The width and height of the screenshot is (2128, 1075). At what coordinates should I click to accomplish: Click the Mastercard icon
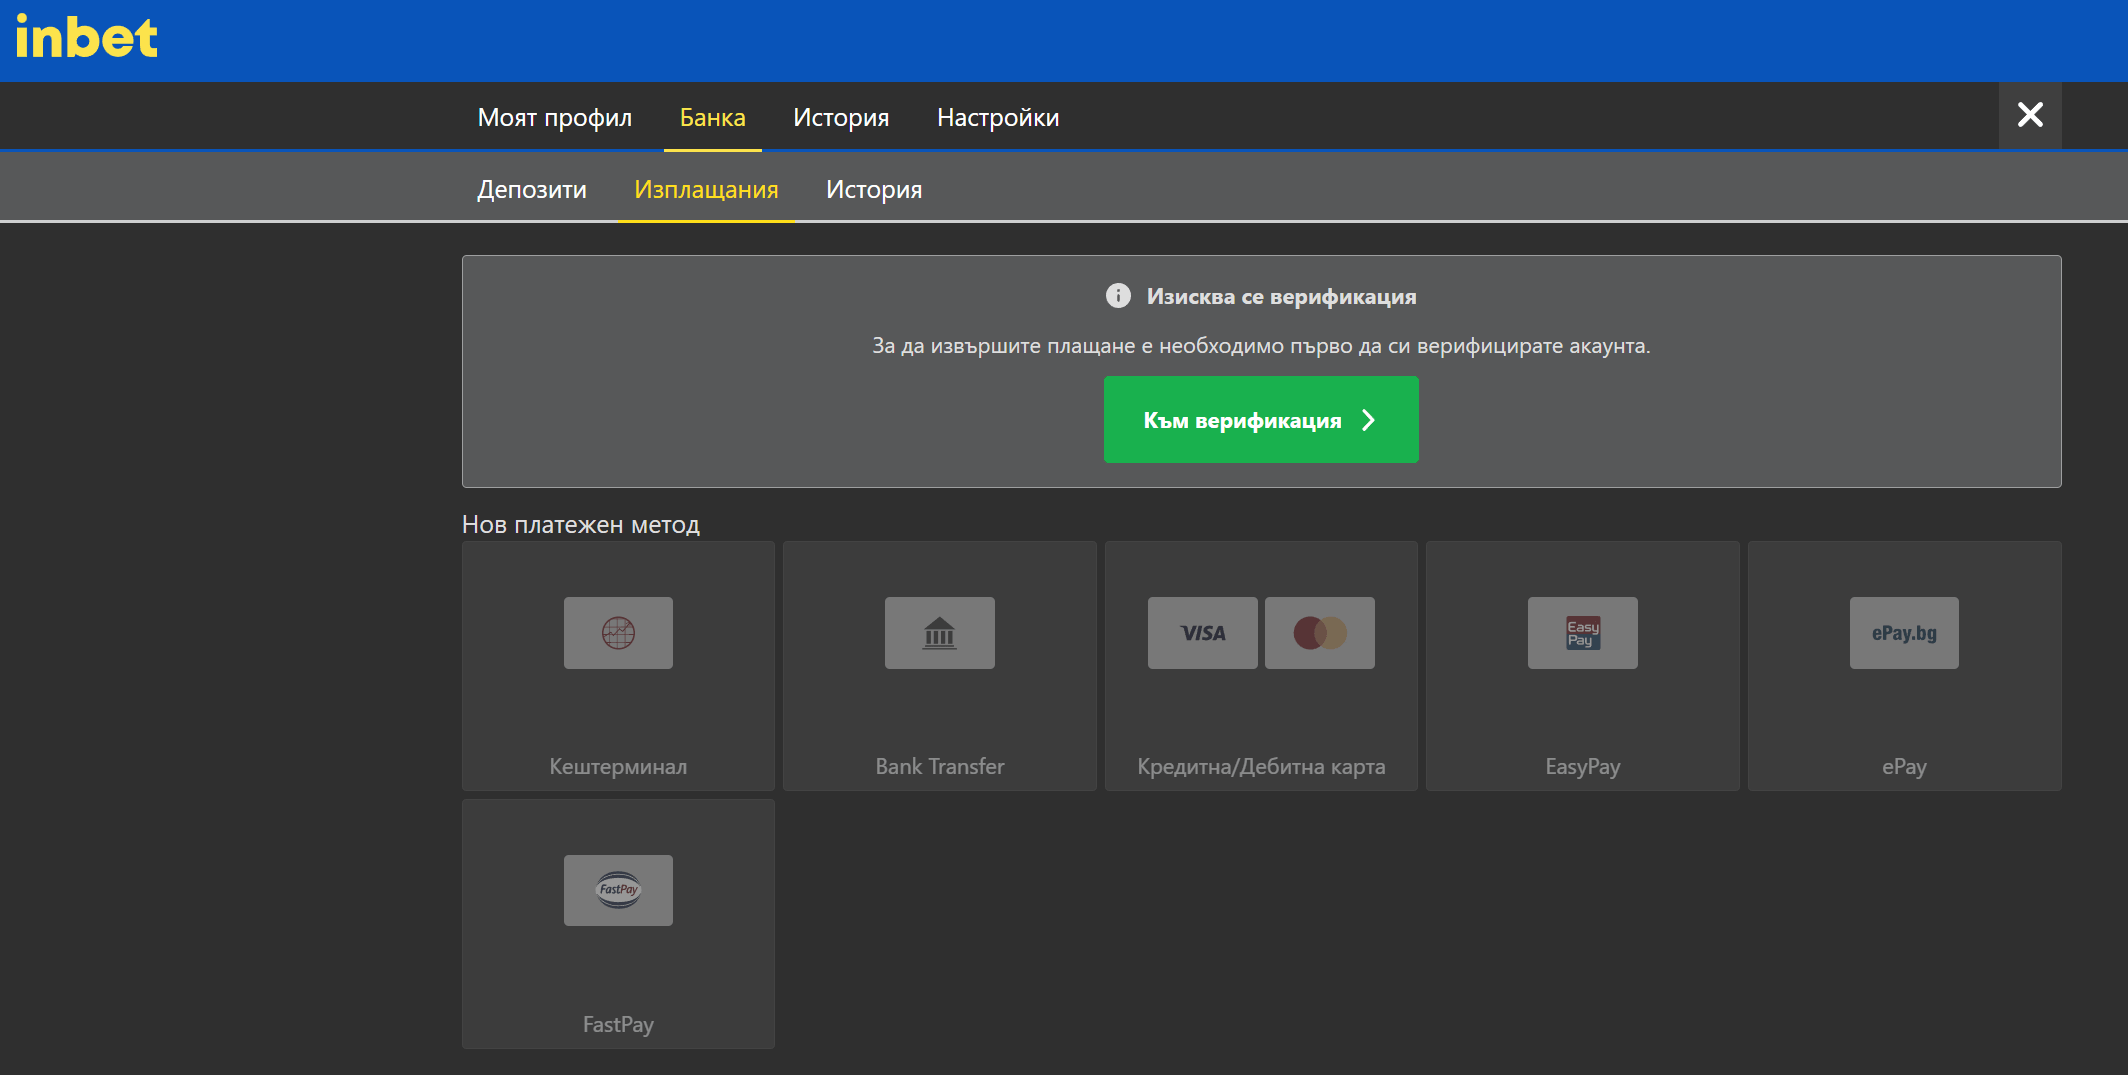pyautogui.click(x=1320, y=633)
